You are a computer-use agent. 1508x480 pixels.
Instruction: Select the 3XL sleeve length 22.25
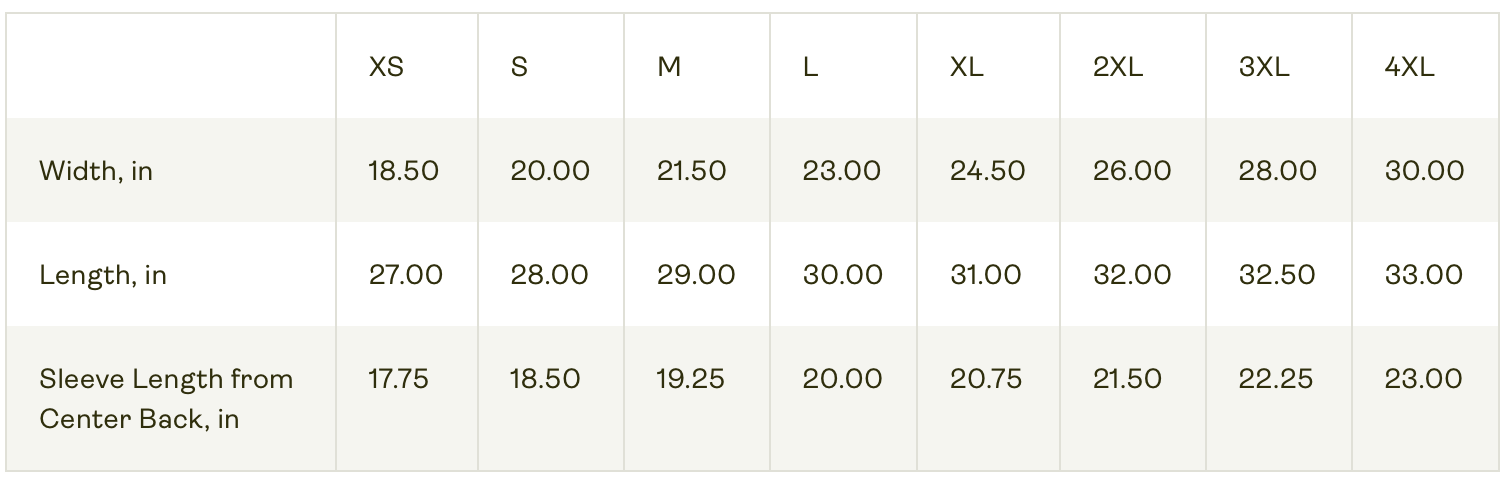click(1276, 379)
